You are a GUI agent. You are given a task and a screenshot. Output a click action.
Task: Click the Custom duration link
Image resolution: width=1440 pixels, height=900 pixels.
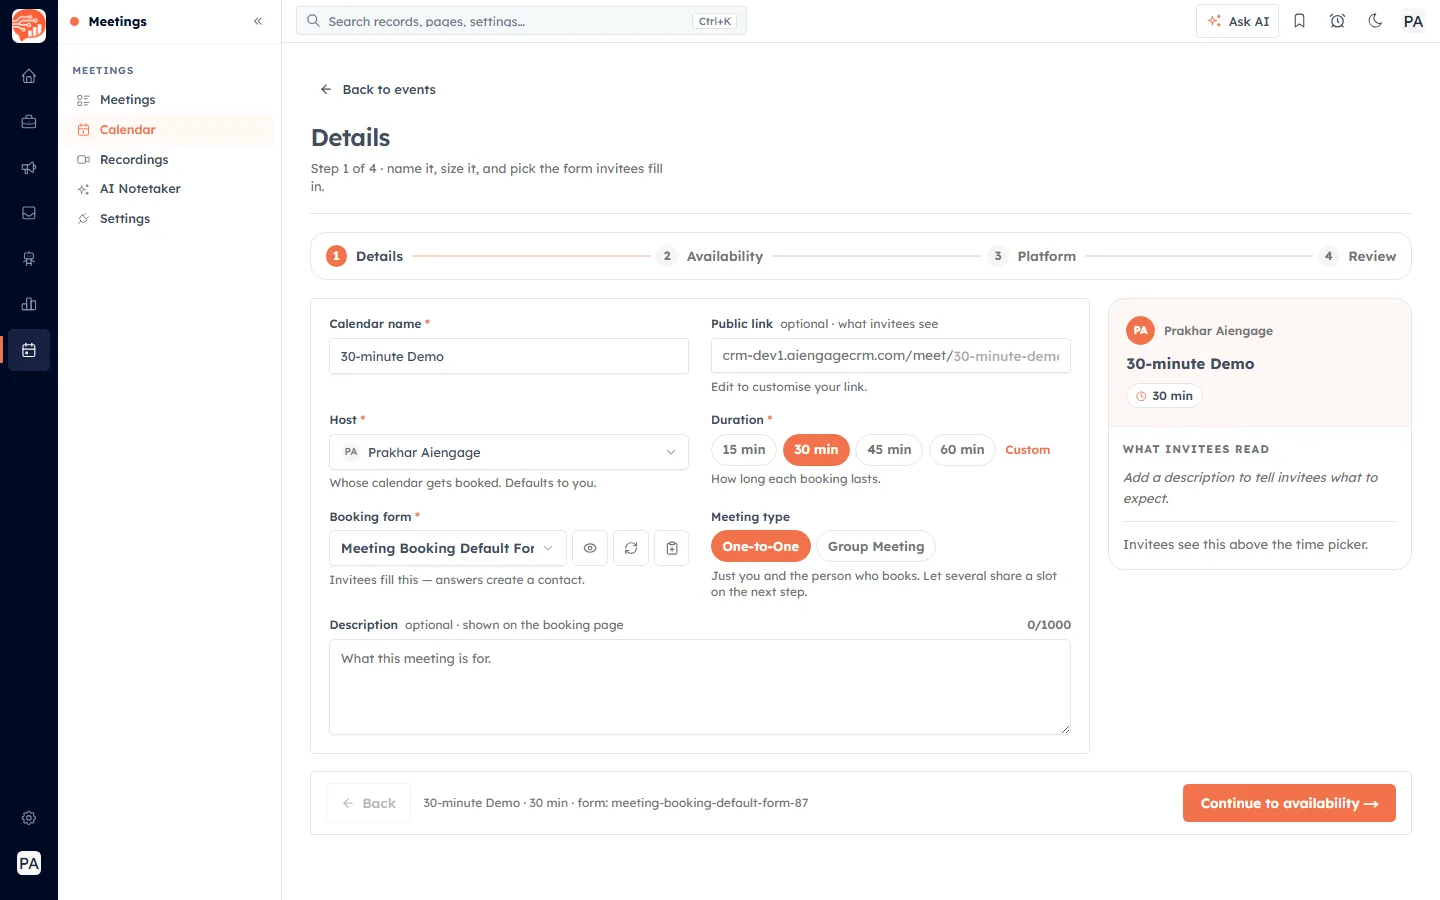click(1027, 450)
